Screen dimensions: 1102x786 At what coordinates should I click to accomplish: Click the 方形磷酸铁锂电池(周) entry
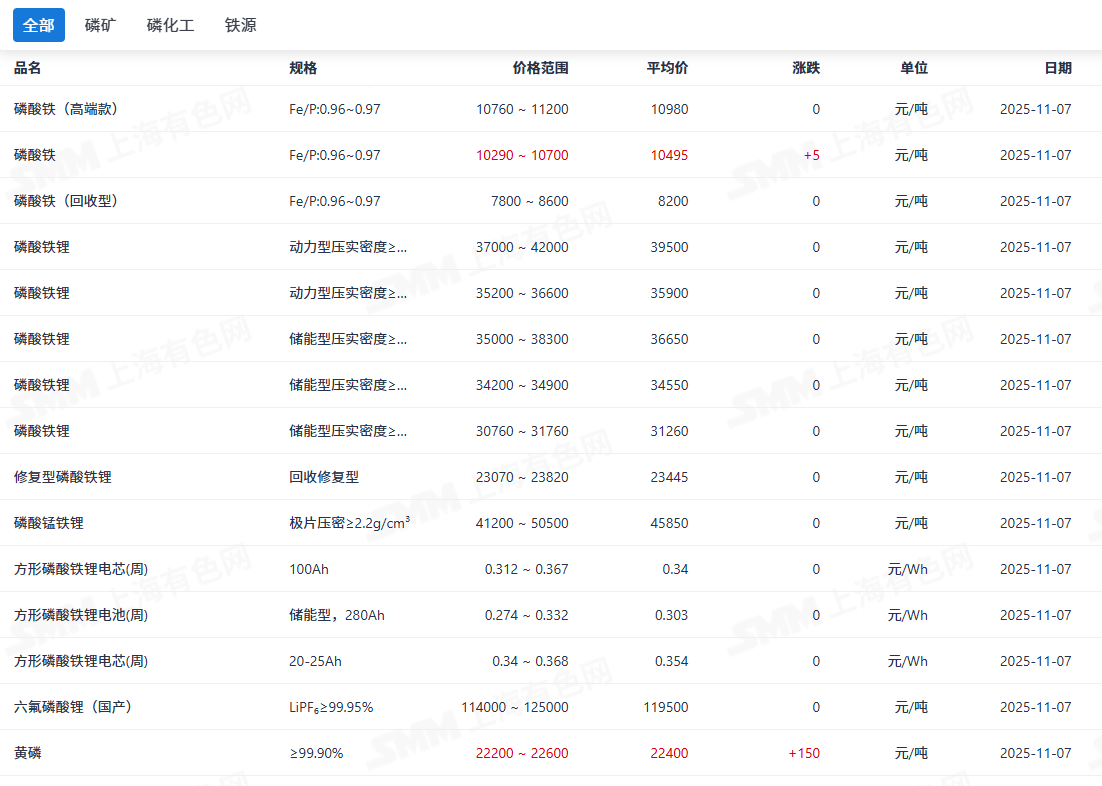coord(81,615)
